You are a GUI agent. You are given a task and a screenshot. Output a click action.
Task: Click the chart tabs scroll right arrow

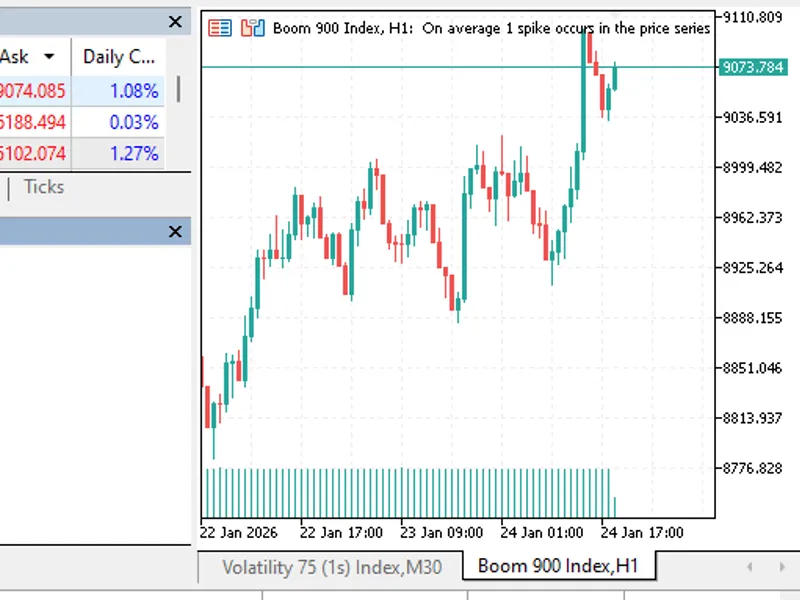782,567
